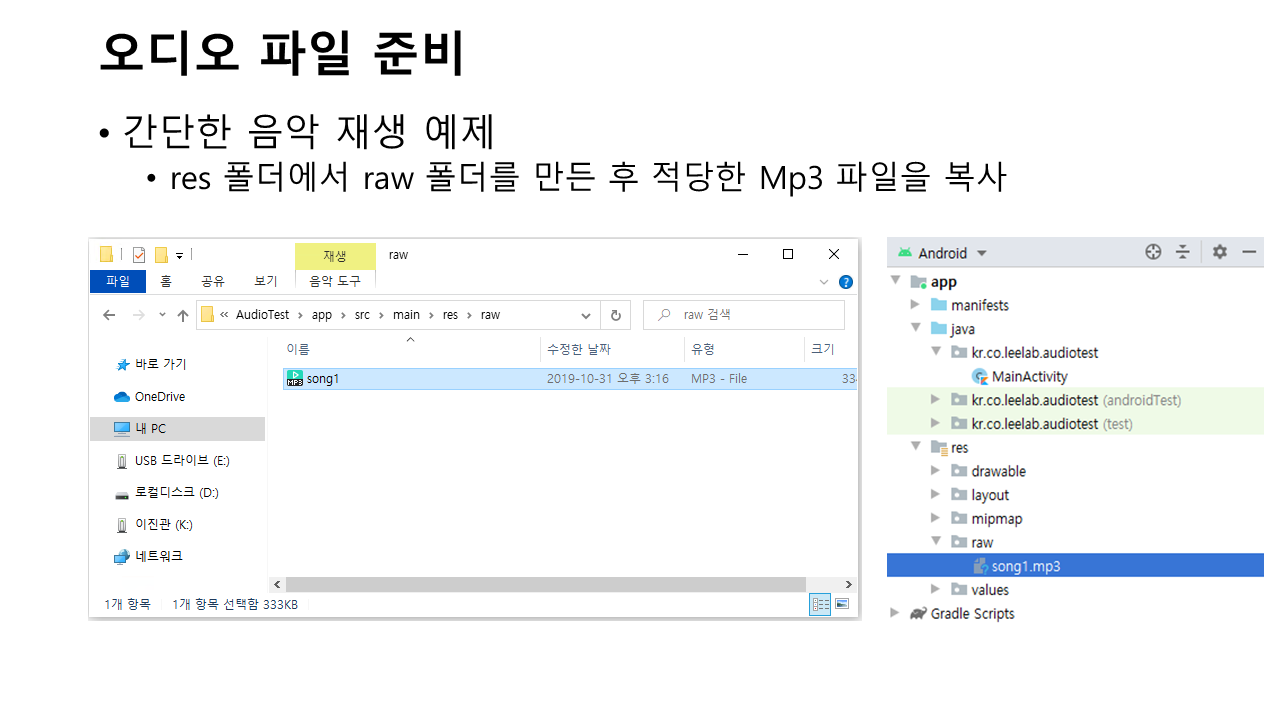Image resolution: width=1280 pixels, height=720 pixels.
Task: Open the 음악 도구 ribbon tab
Action: 335,282
